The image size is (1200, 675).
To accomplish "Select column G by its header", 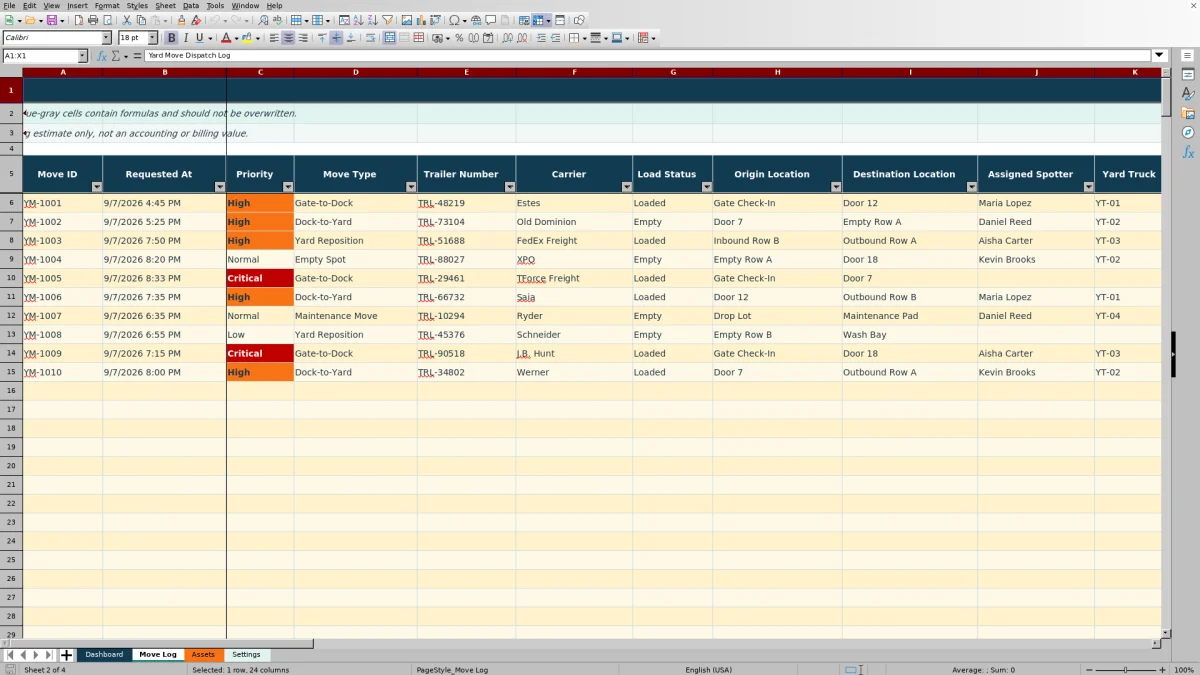I will coord(673,72).
